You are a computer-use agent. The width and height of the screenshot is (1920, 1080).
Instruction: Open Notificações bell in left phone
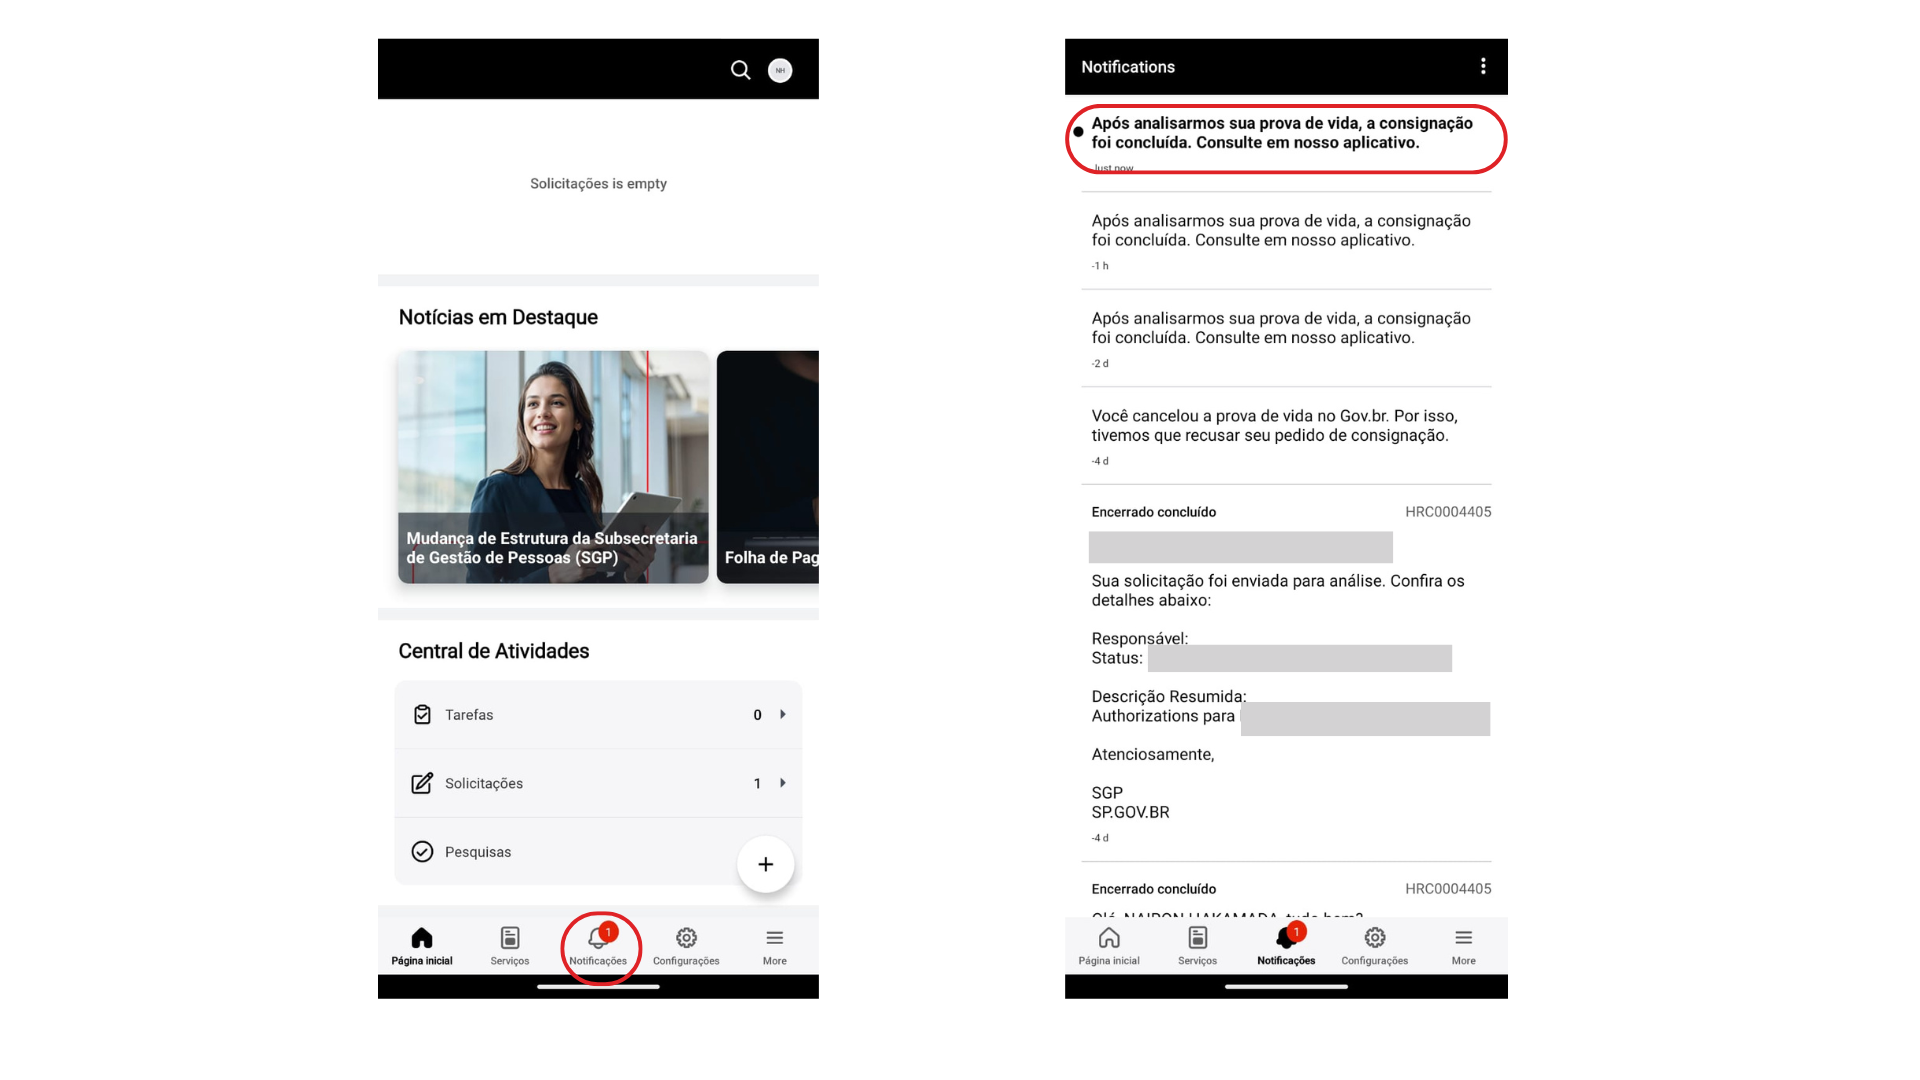pyautogui.click(x=598, y=944)
